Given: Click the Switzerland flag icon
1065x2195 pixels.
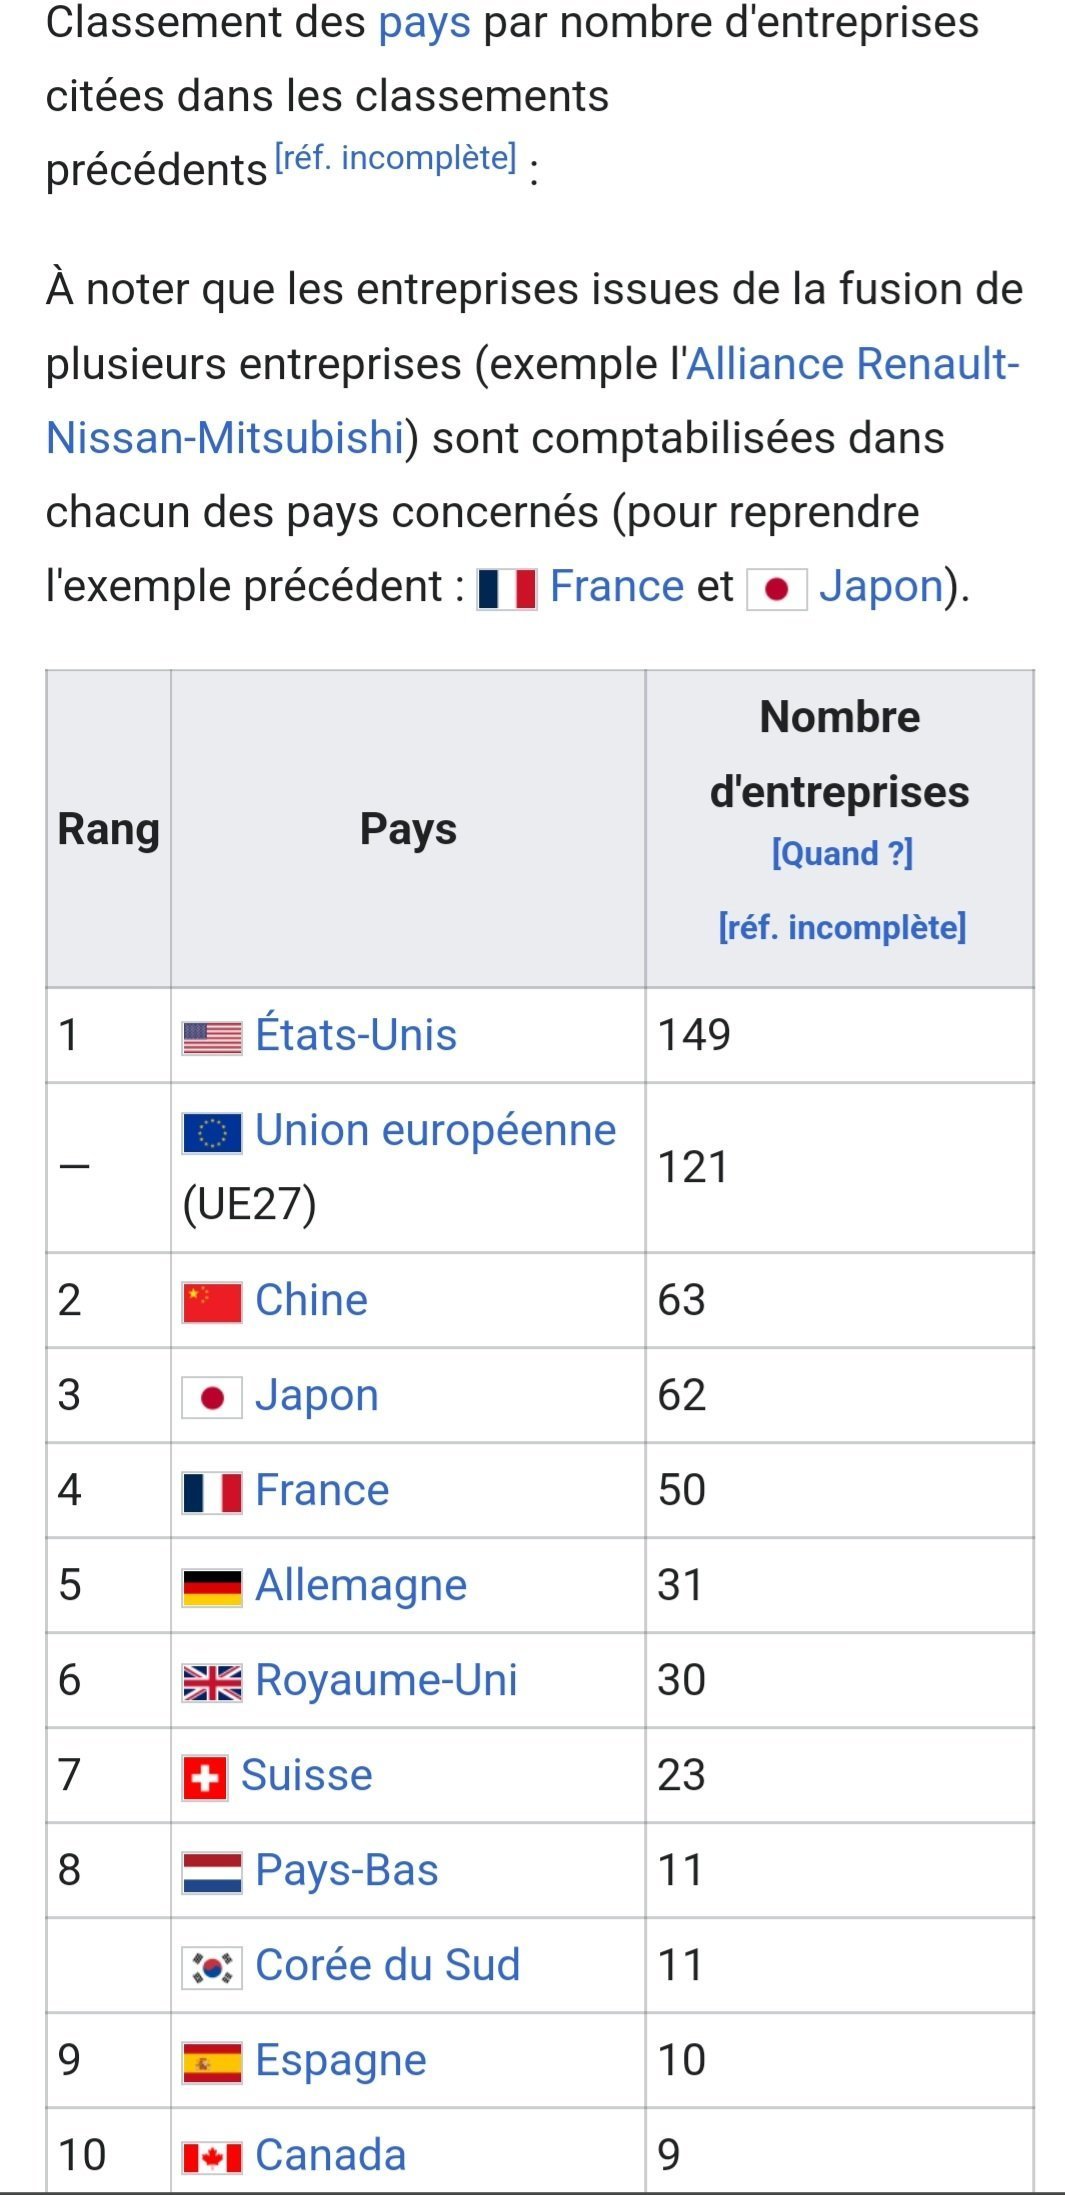Looking at the screenshot, I should (205, 1778).
